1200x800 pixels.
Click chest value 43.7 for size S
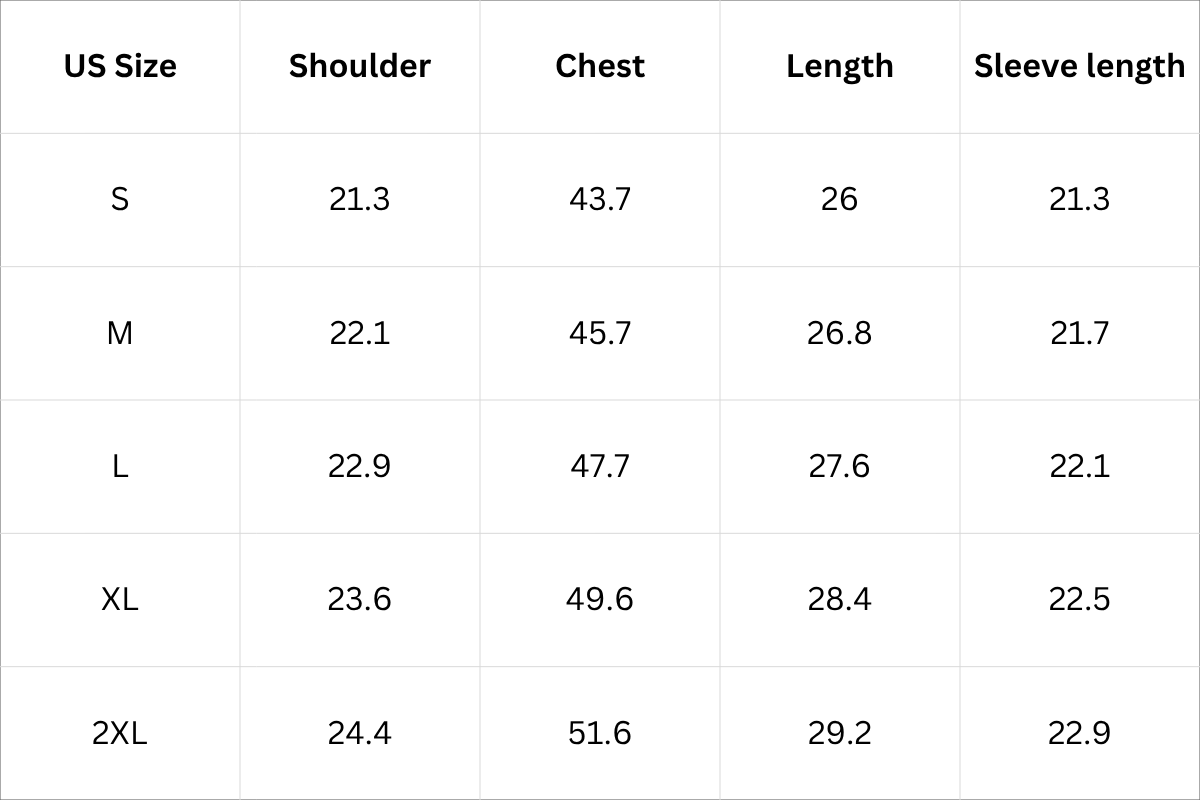[600, 199]
